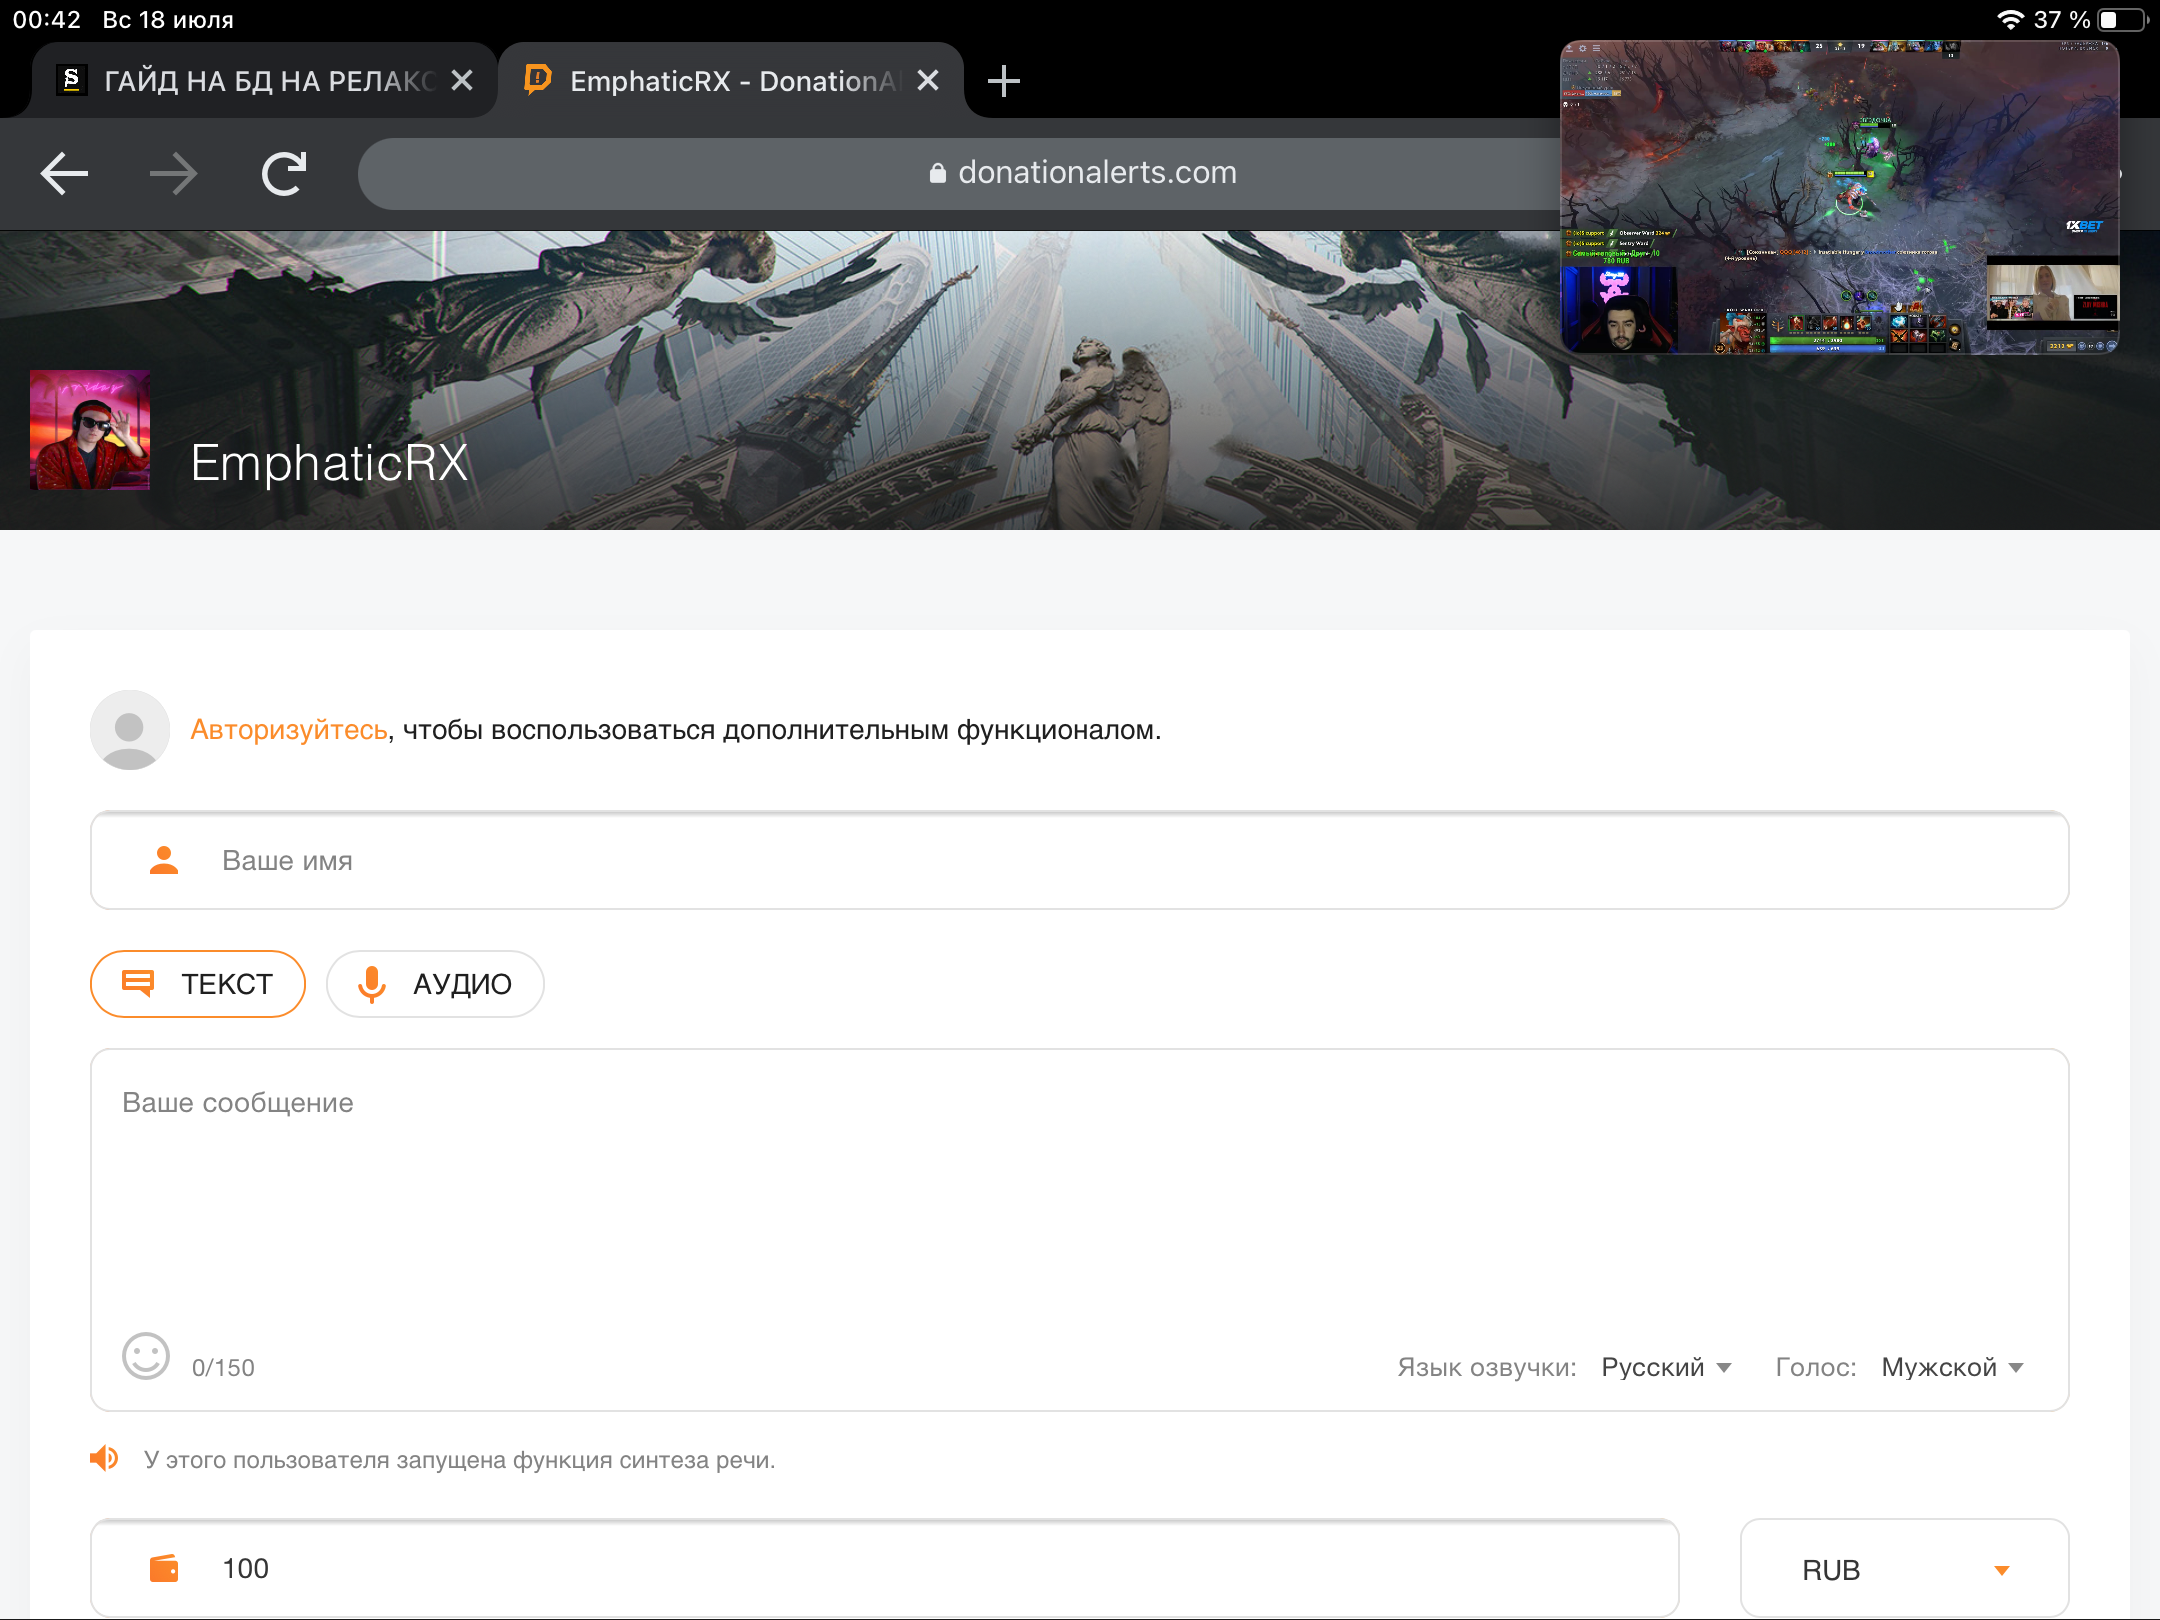2160x1620 pixels.
Task: Select the ТЕКСТ message mode
Action: (198, 984)
